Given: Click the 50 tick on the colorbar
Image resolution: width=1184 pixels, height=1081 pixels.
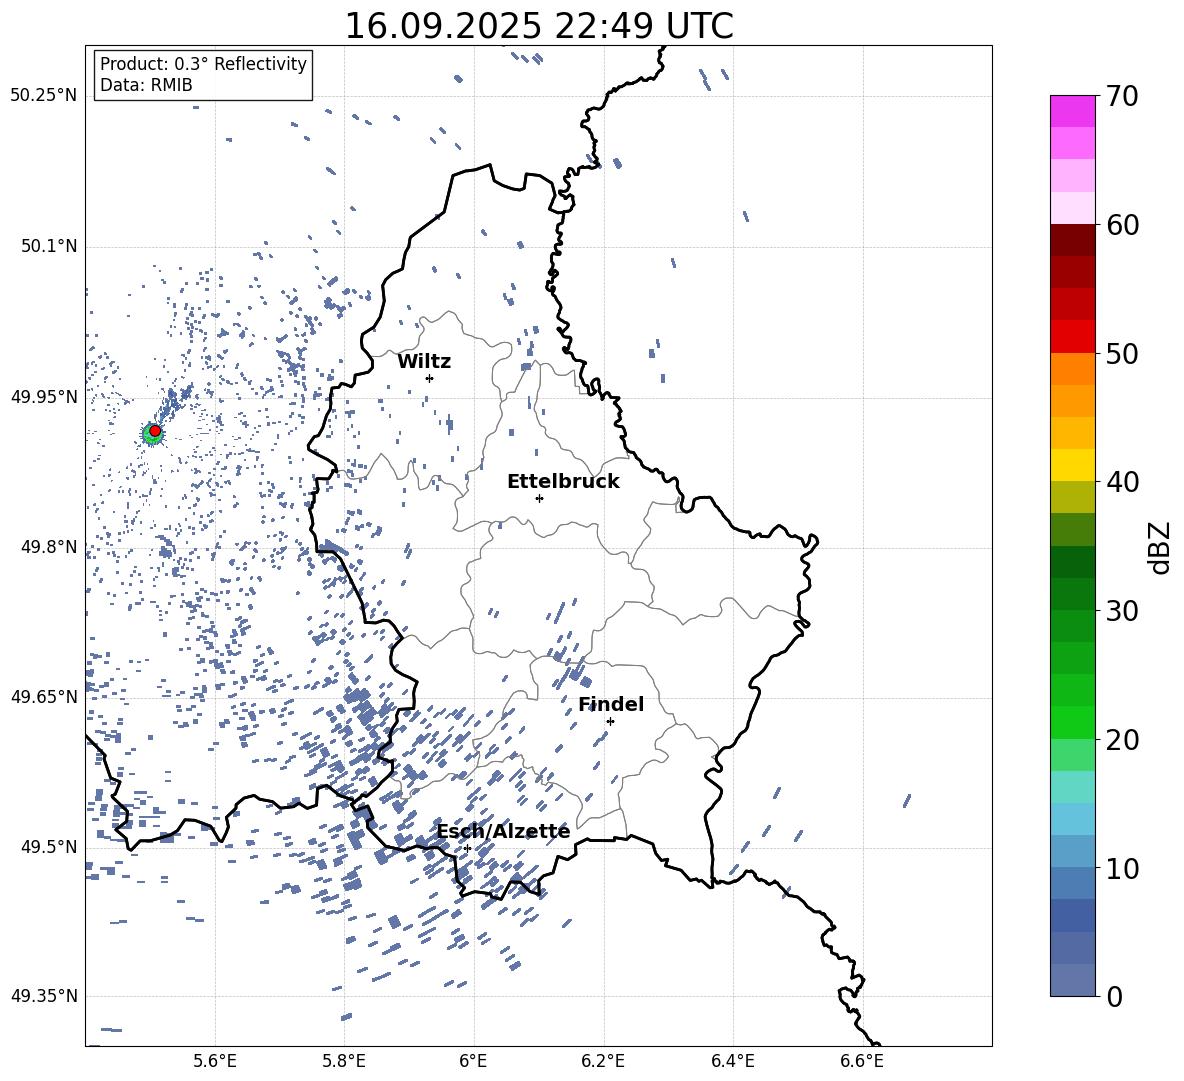Looking at the screenshot, I should tap(1122, 353).
